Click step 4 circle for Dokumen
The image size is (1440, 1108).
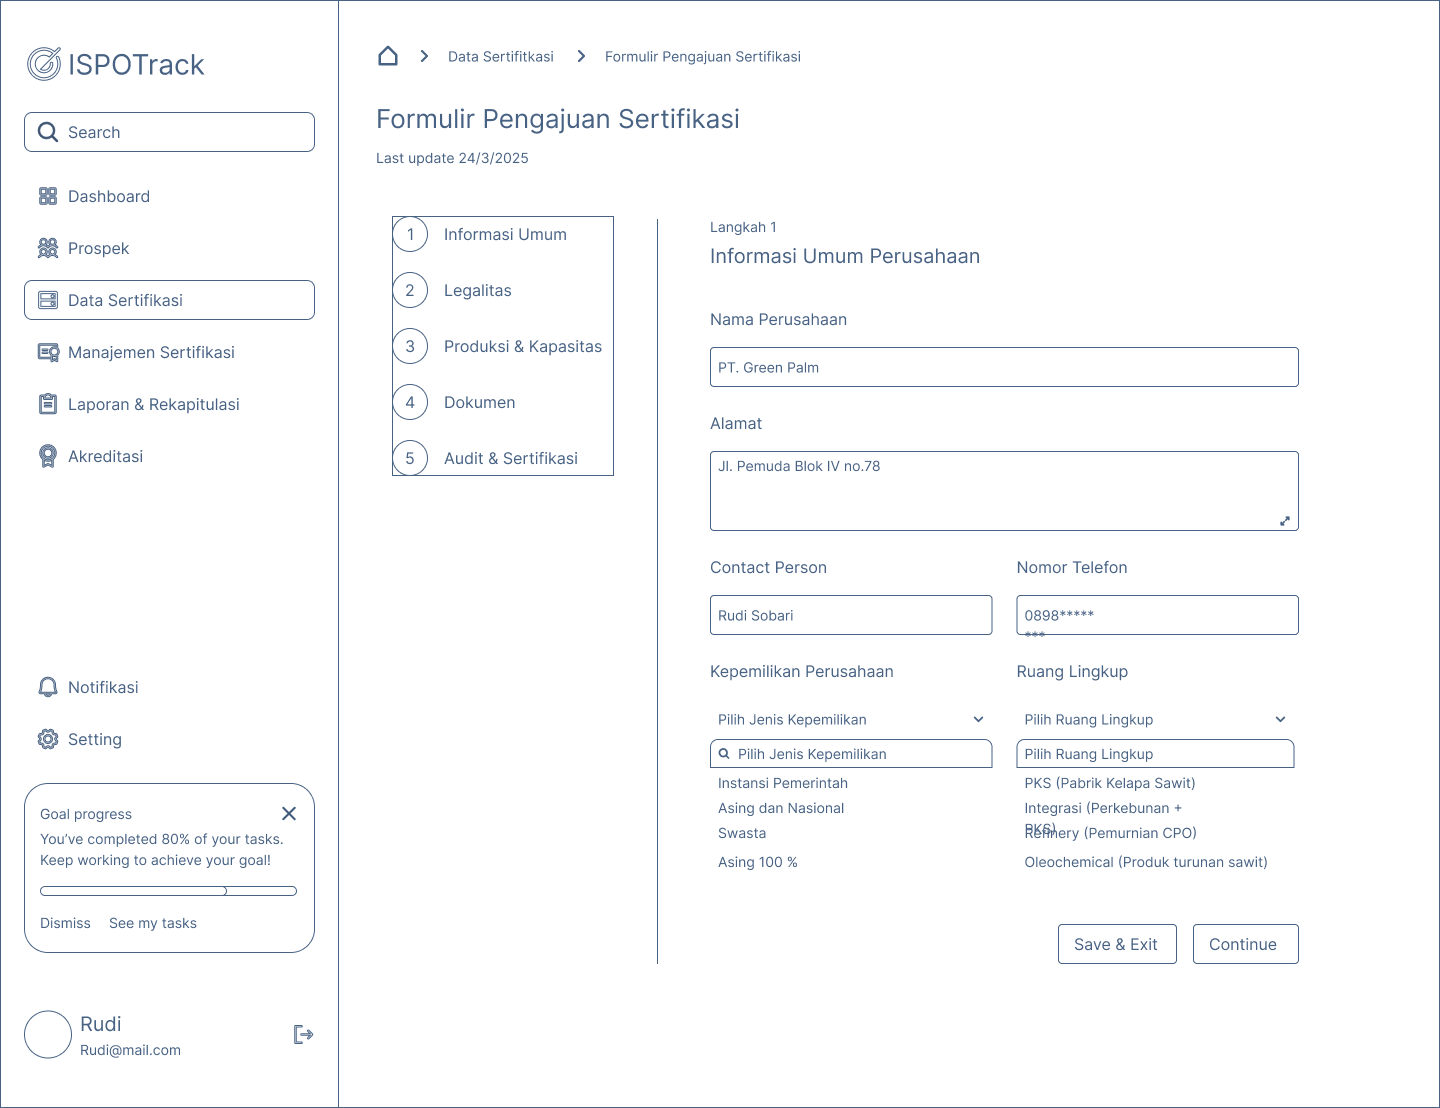410,402
